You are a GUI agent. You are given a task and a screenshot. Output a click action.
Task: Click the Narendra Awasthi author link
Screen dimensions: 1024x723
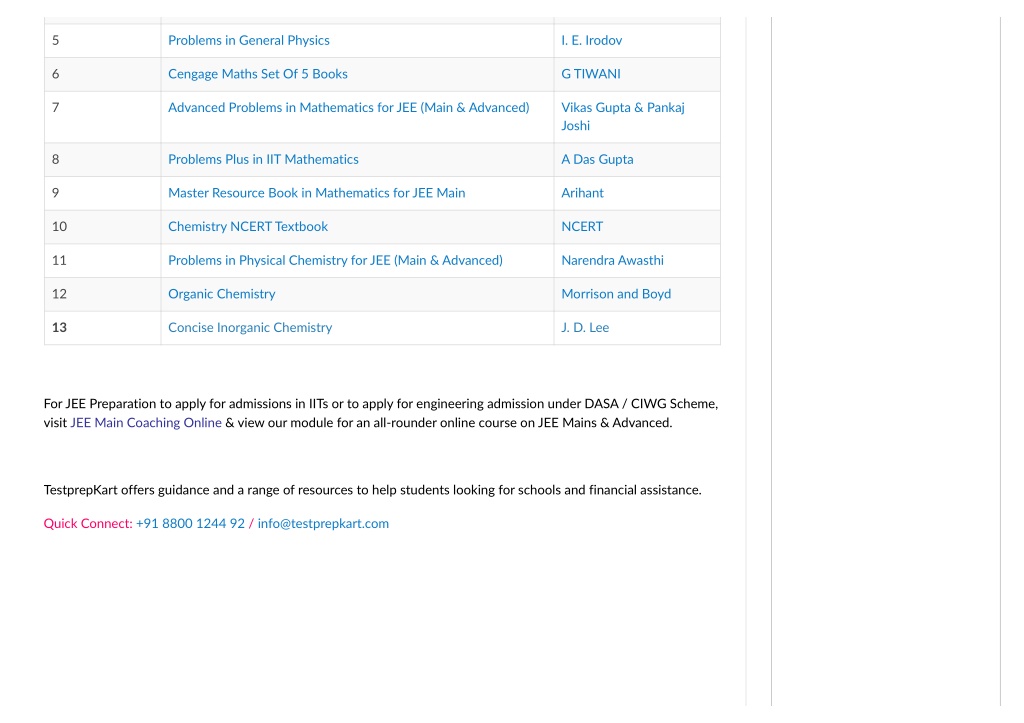pyautogui.click(x=613, y=260)
